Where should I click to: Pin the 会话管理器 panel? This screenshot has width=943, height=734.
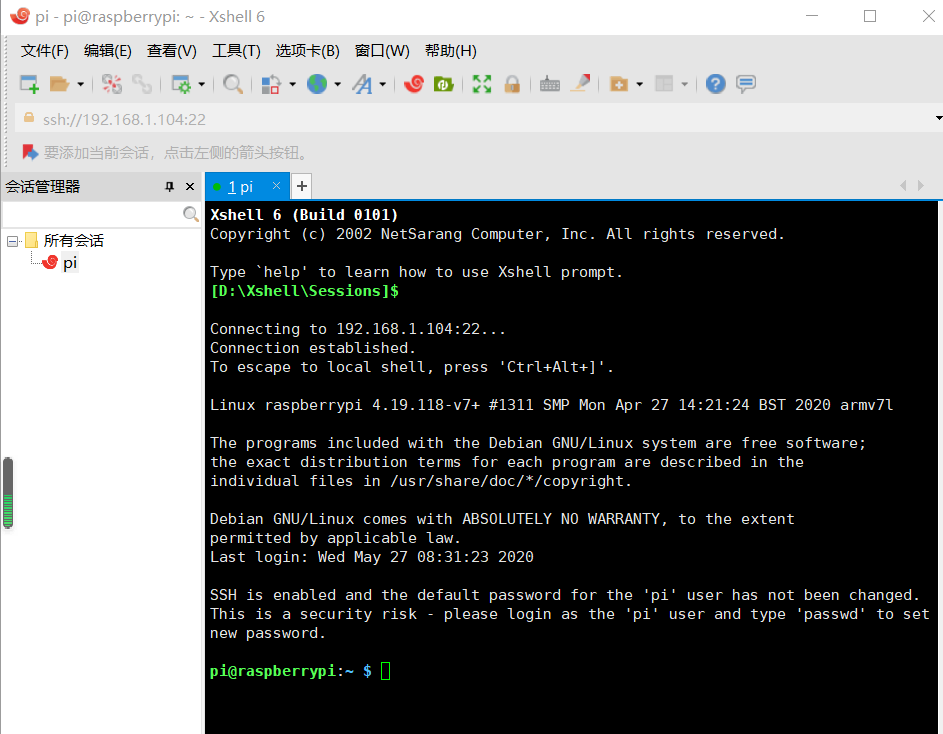click(170, 187)
